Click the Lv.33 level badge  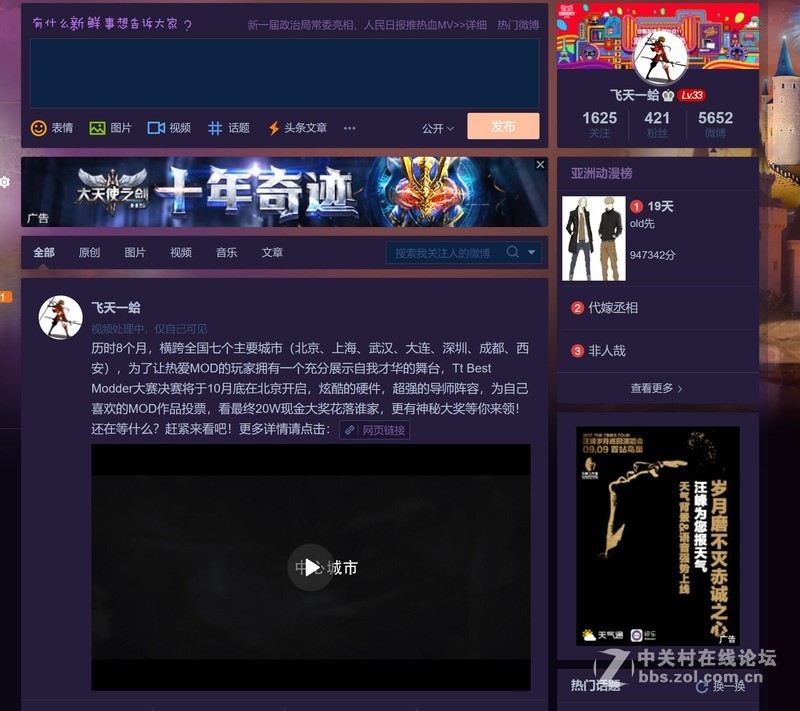coord(692,95)
